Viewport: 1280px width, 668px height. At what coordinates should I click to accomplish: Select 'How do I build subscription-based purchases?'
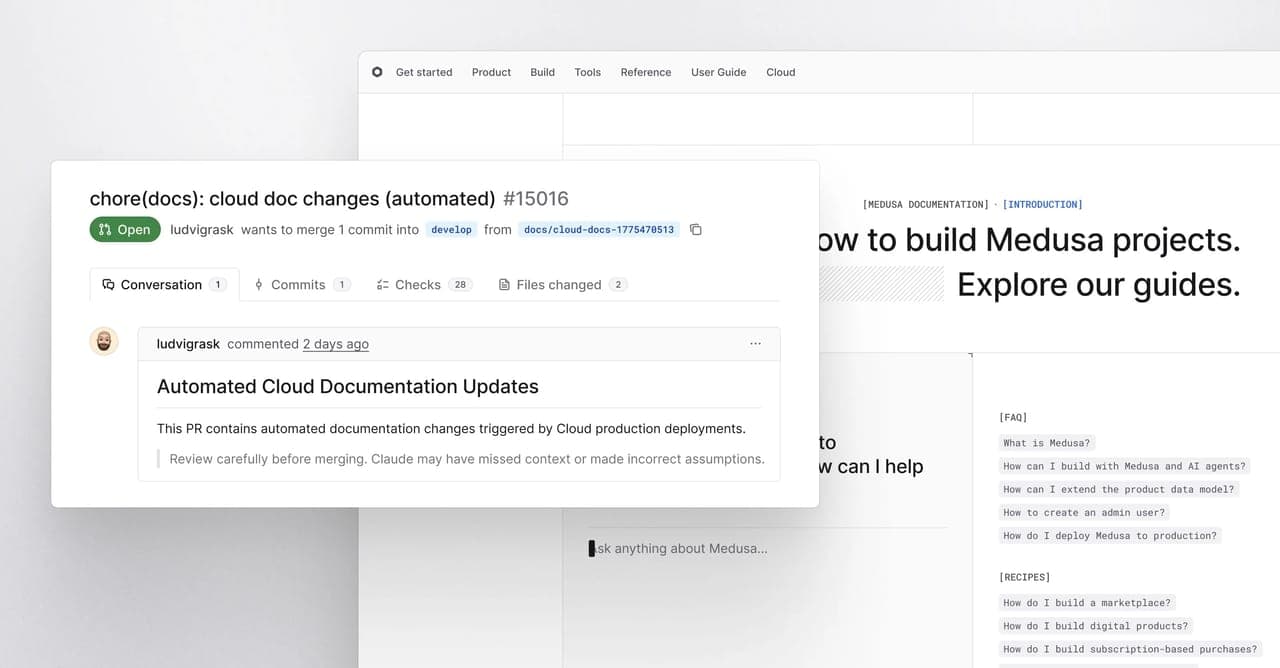1130,648
